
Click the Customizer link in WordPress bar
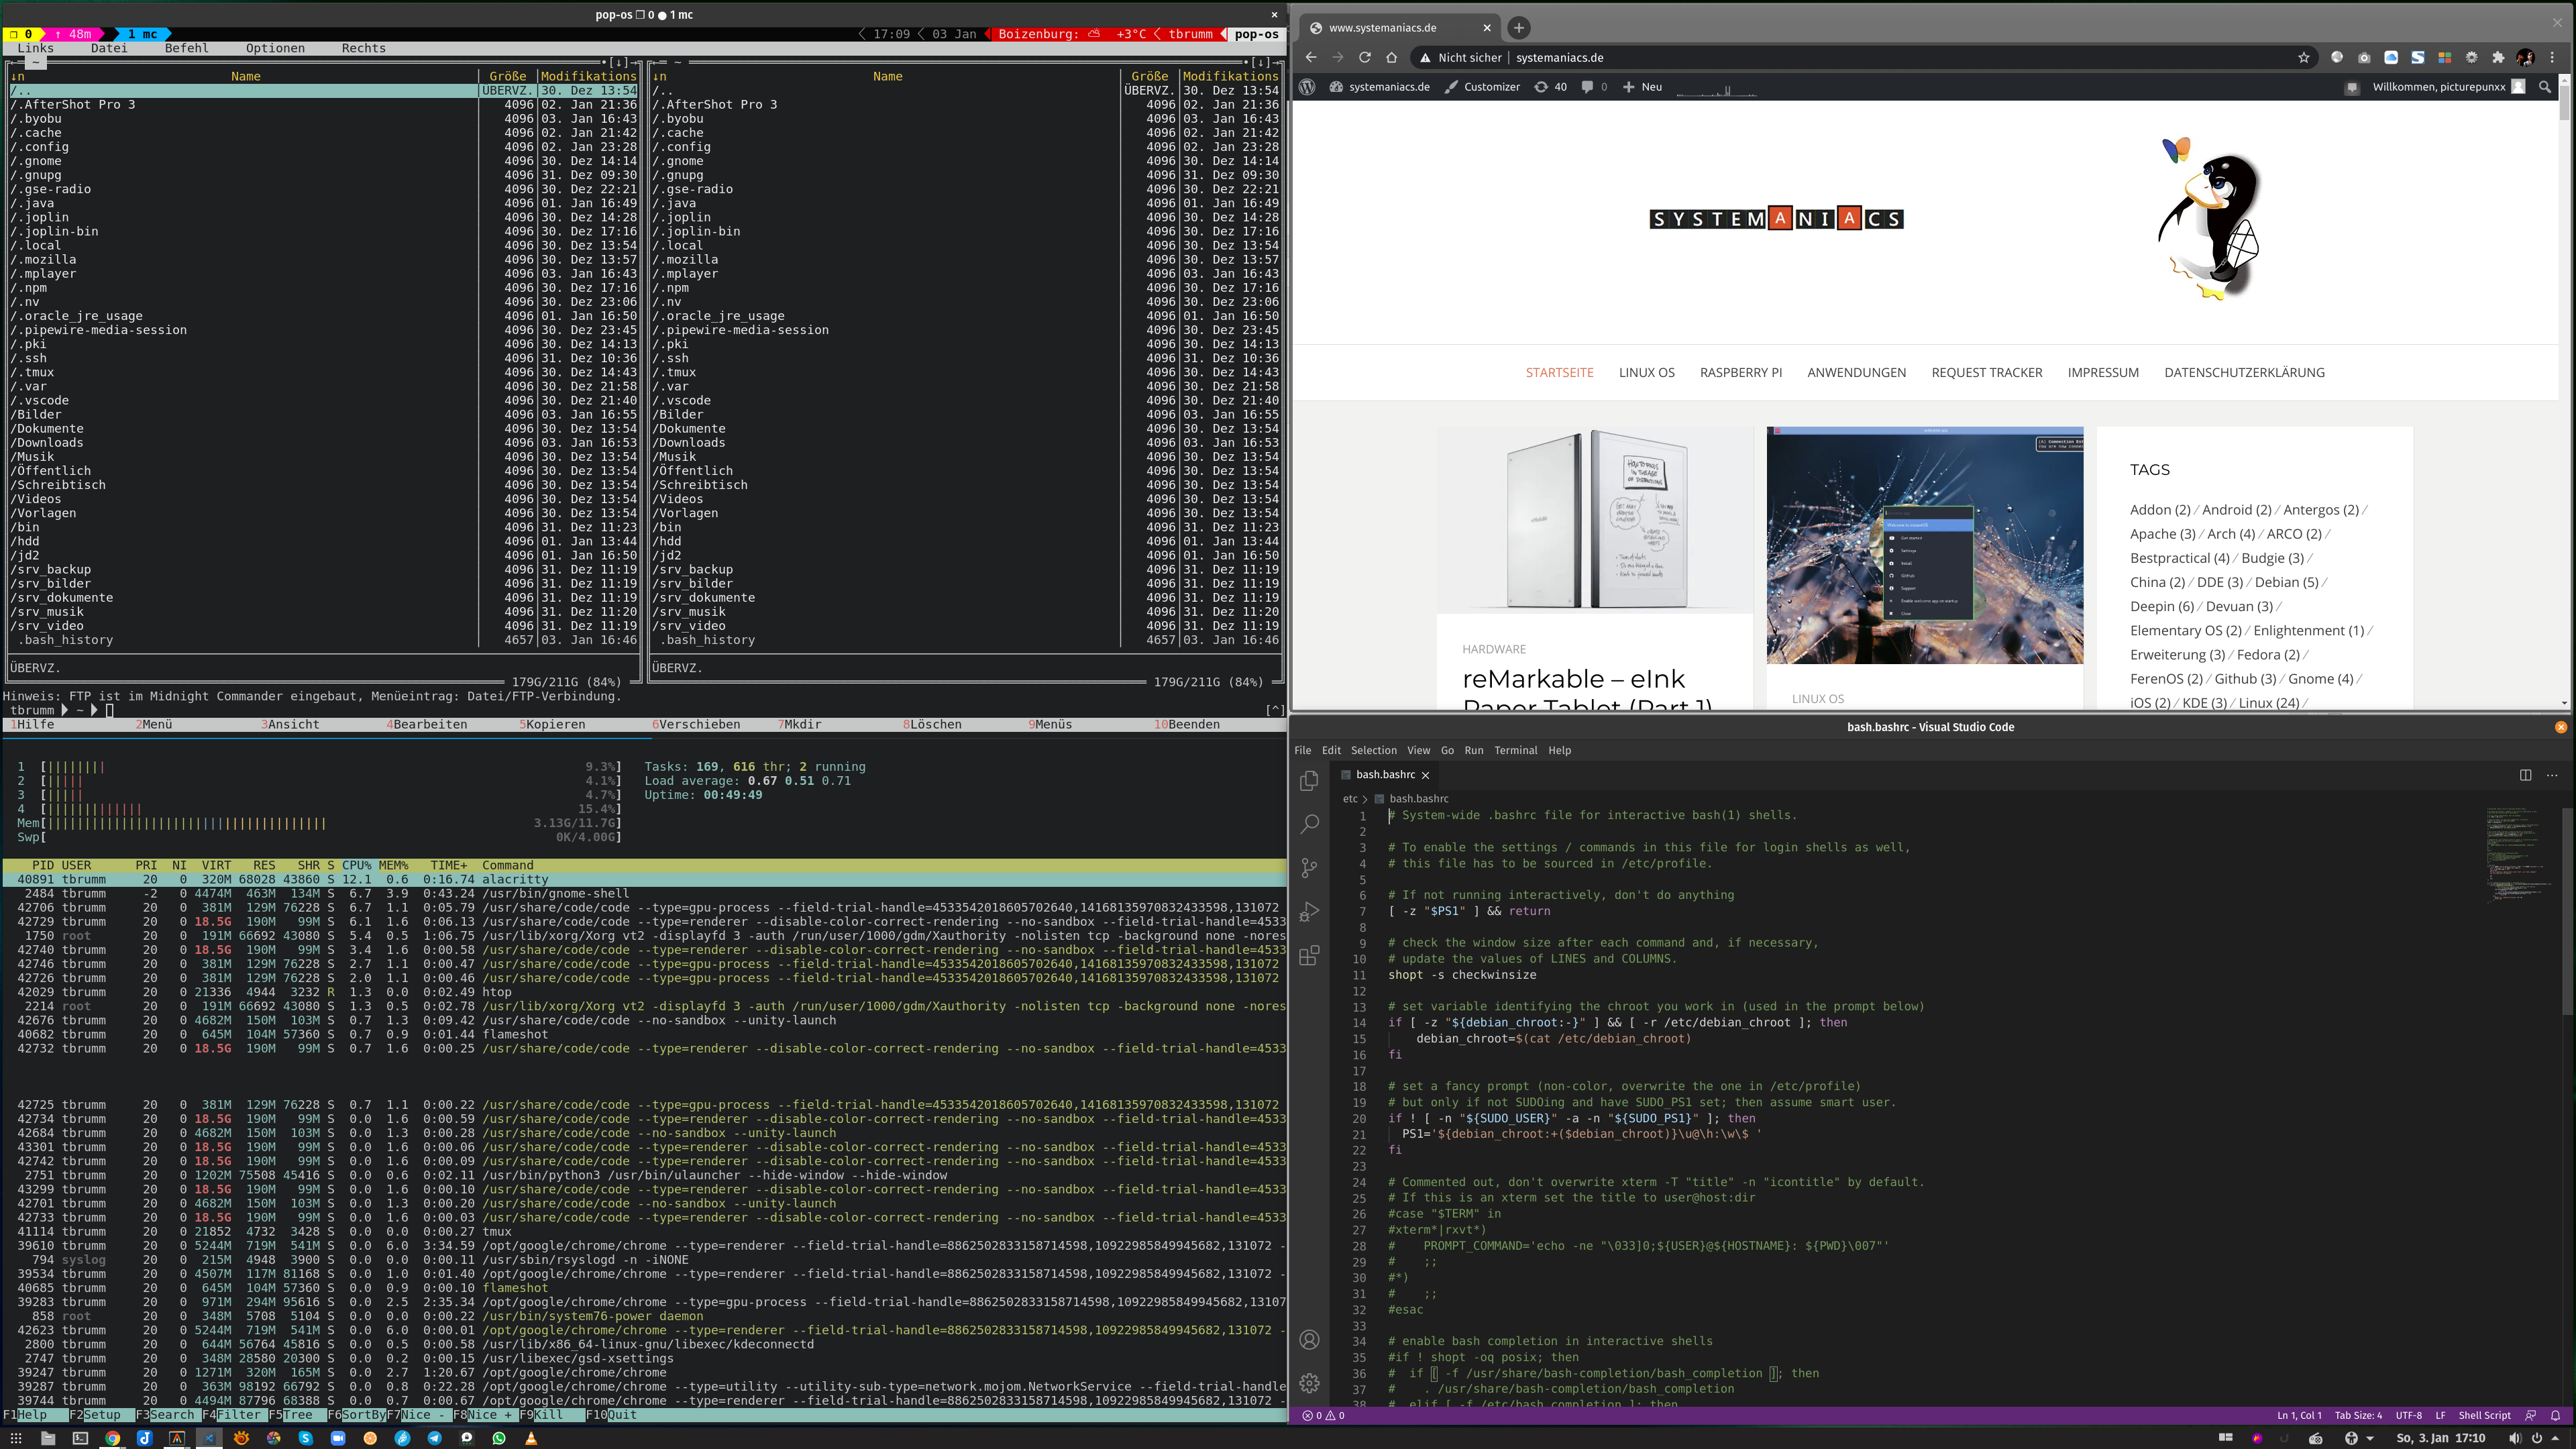1491,87
